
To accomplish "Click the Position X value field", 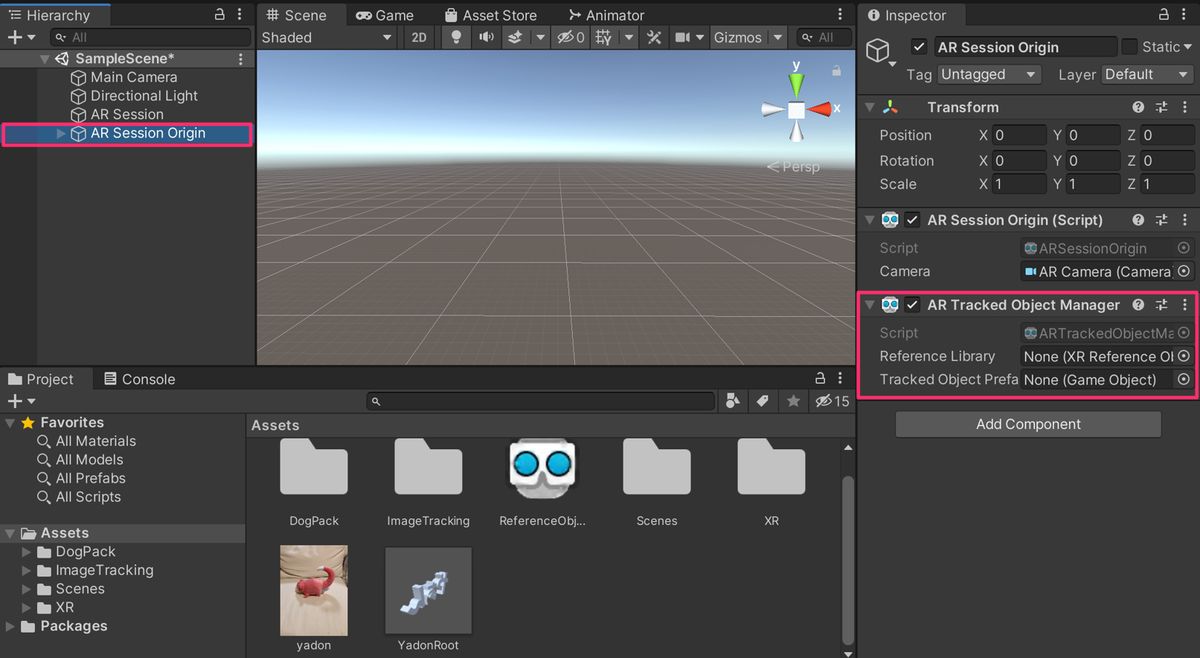I will pos(1018,135).
